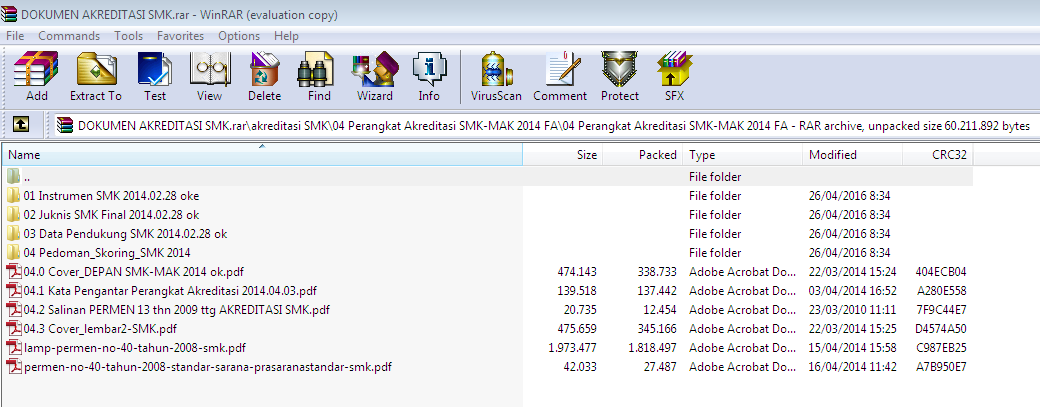Click the archive icon in the address bar
Image resolution: width=1040 pixels, height=407 pixels.
point(65,125)
